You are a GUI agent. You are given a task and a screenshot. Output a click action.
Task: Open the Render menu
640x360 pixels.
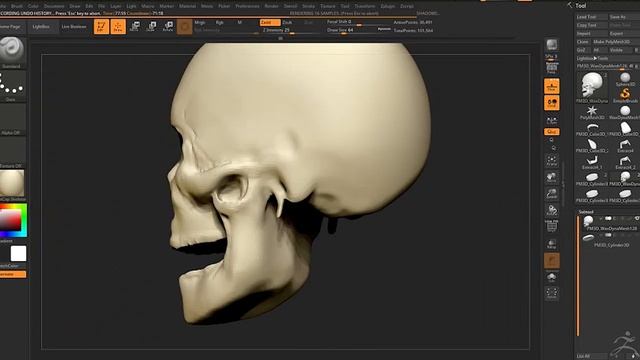click(x=271, y=6)
